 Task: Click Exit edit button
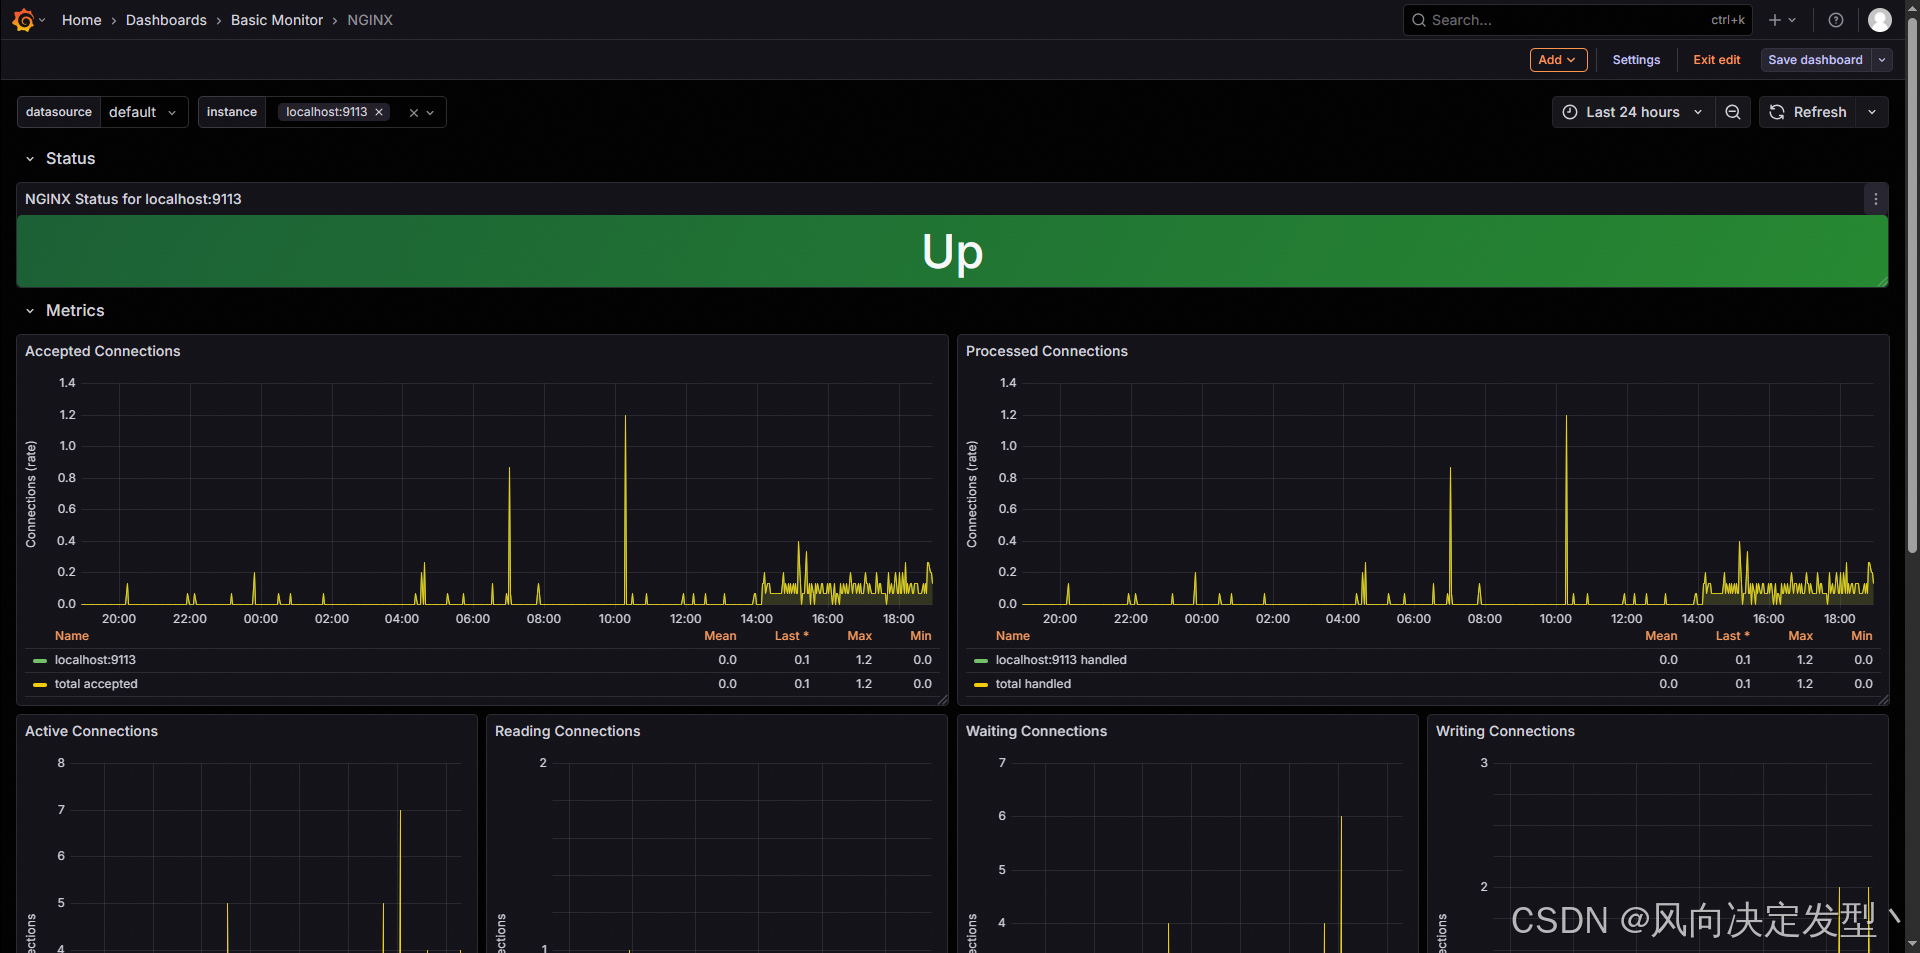coord(1716,60)
